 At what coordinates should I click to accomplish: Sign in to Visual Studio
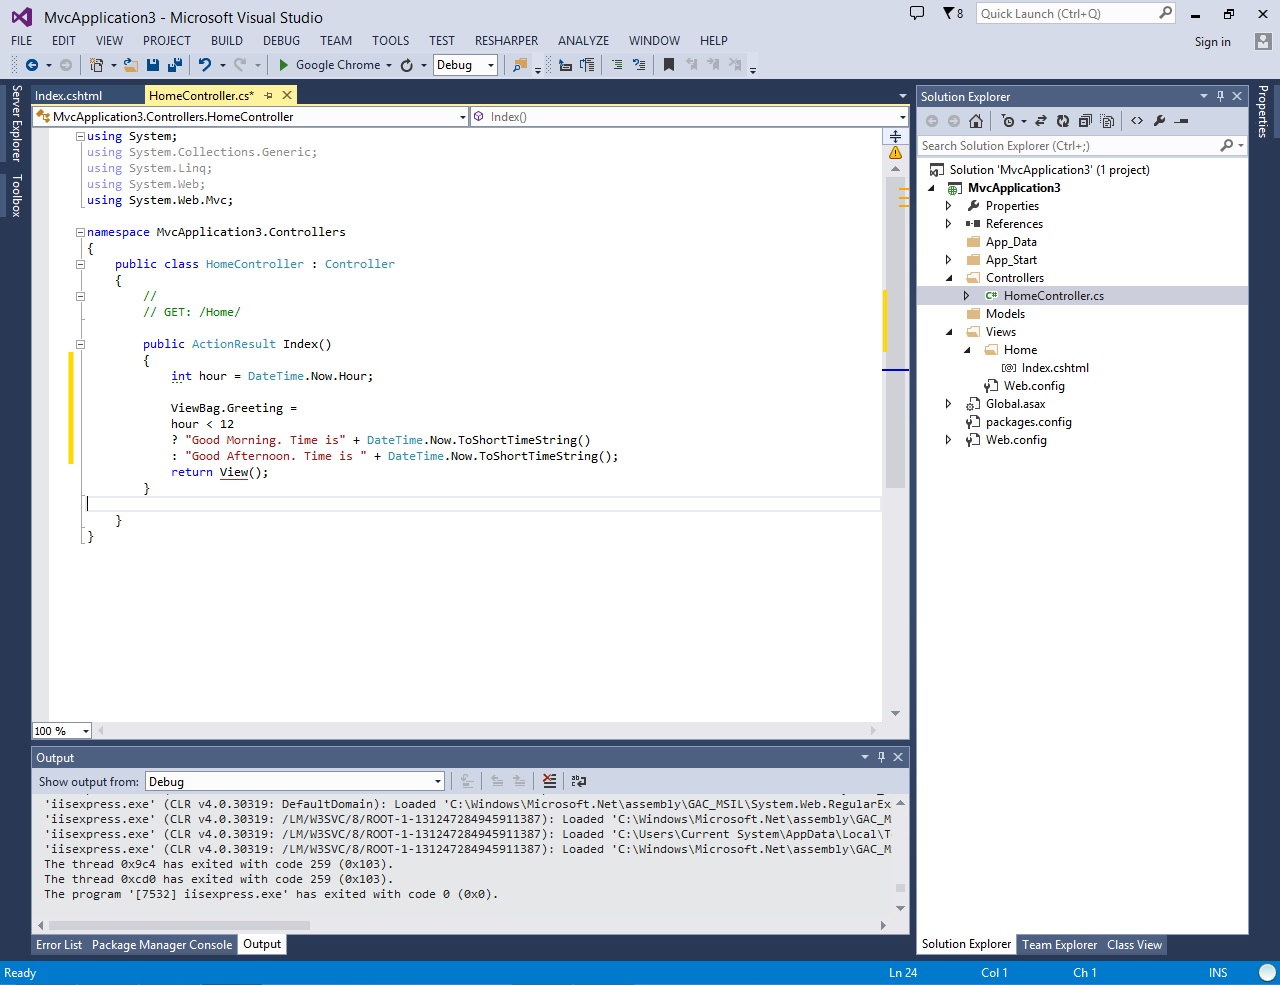click(x=1212, y=41)
